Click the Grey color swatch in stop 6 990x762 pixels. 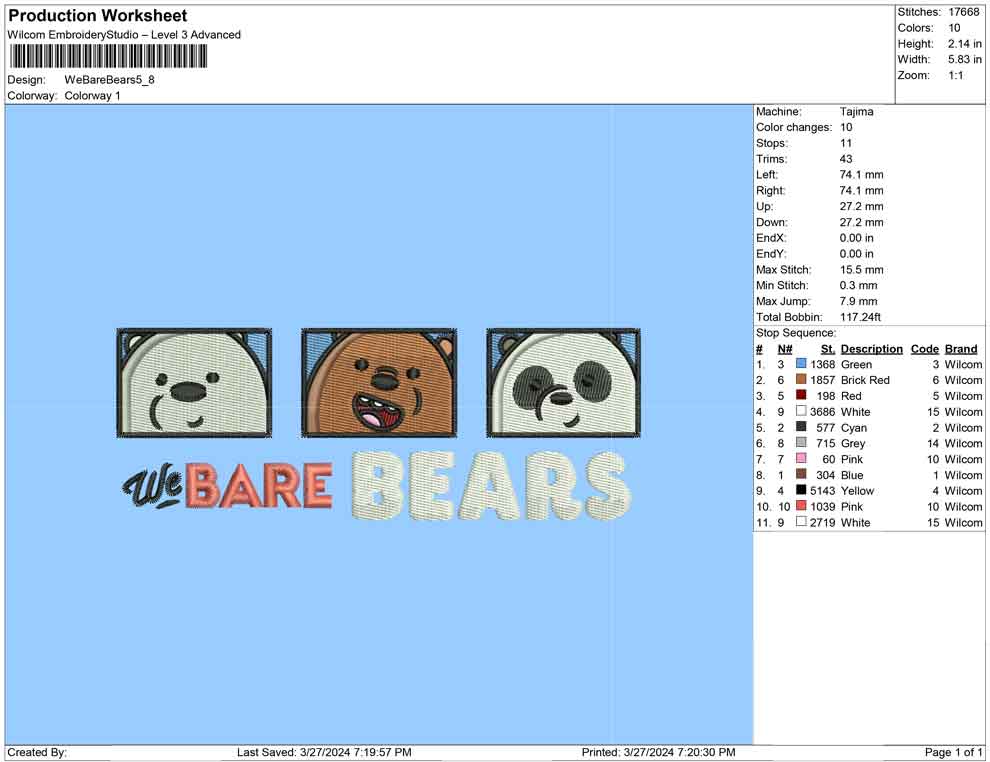tap(801, 443)
